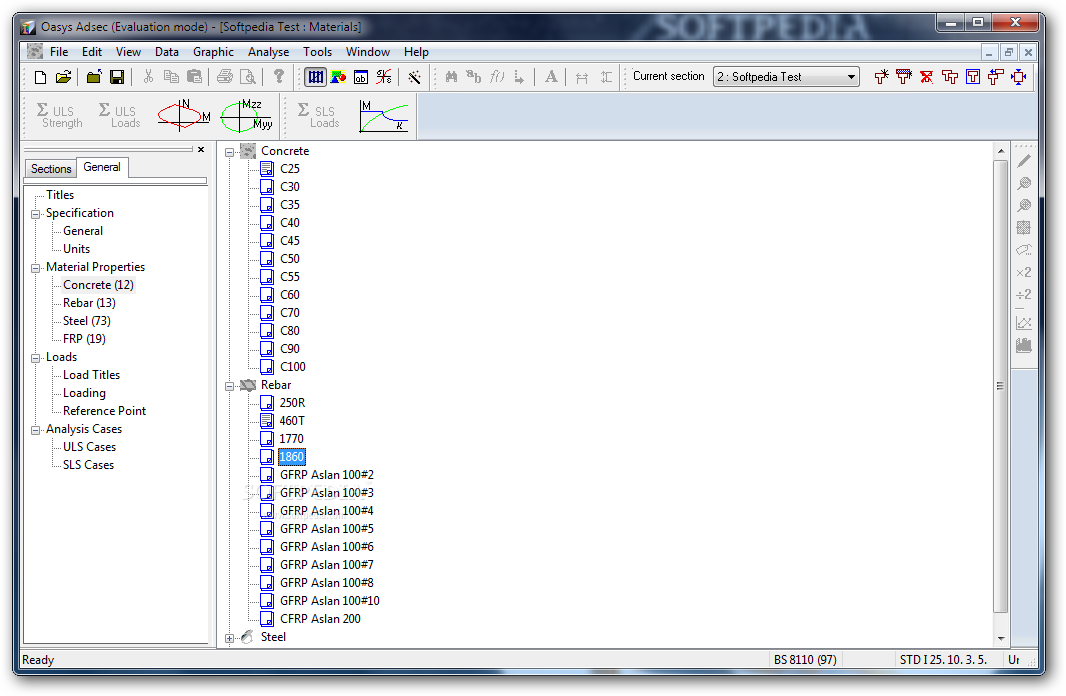Click the Print Preview icon
The width and height of the screenshot is (1066, 696).
[x=248, y=77]
